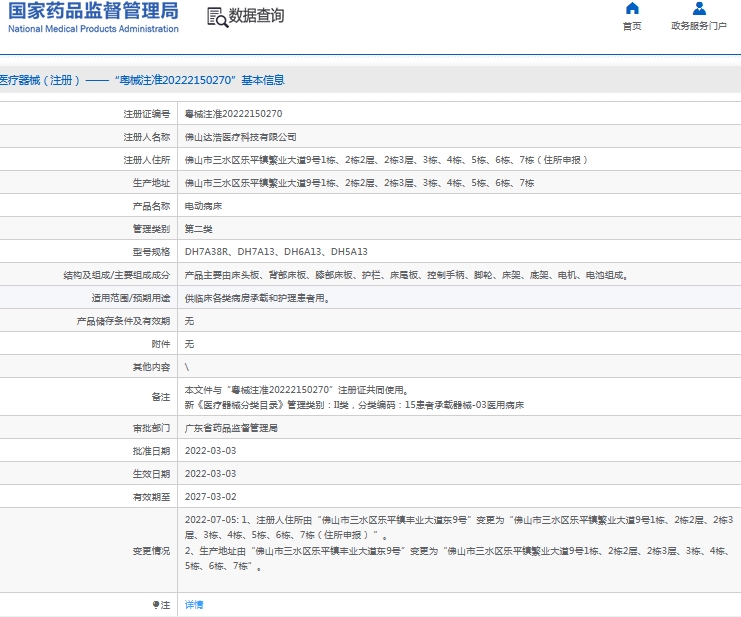Click the 结构及组成/主要组成成分 label
741x617 pixels.
[x=117, y=275]
